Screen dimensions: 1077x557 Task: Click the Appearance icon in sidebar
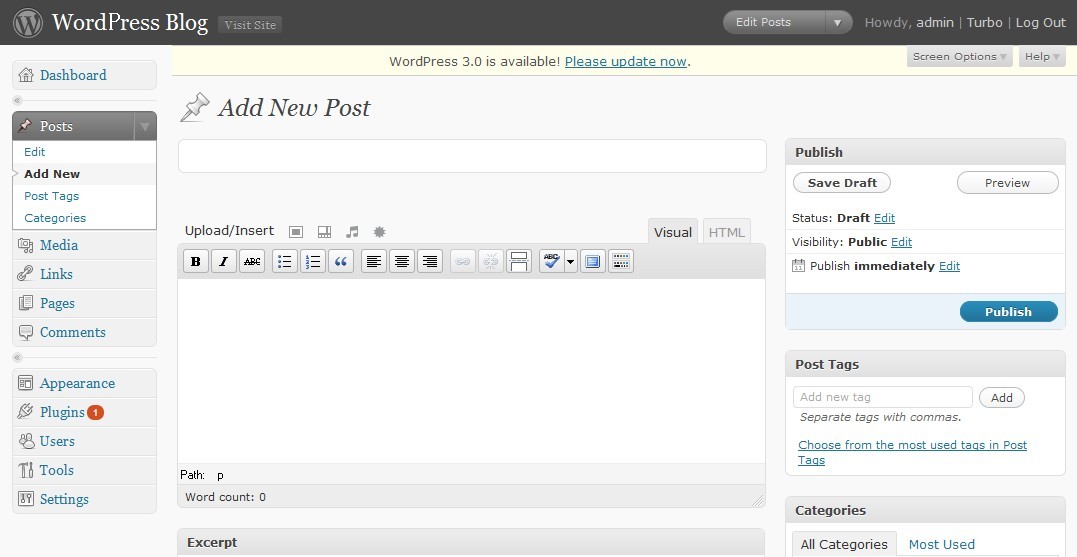[x=25, y=383]
